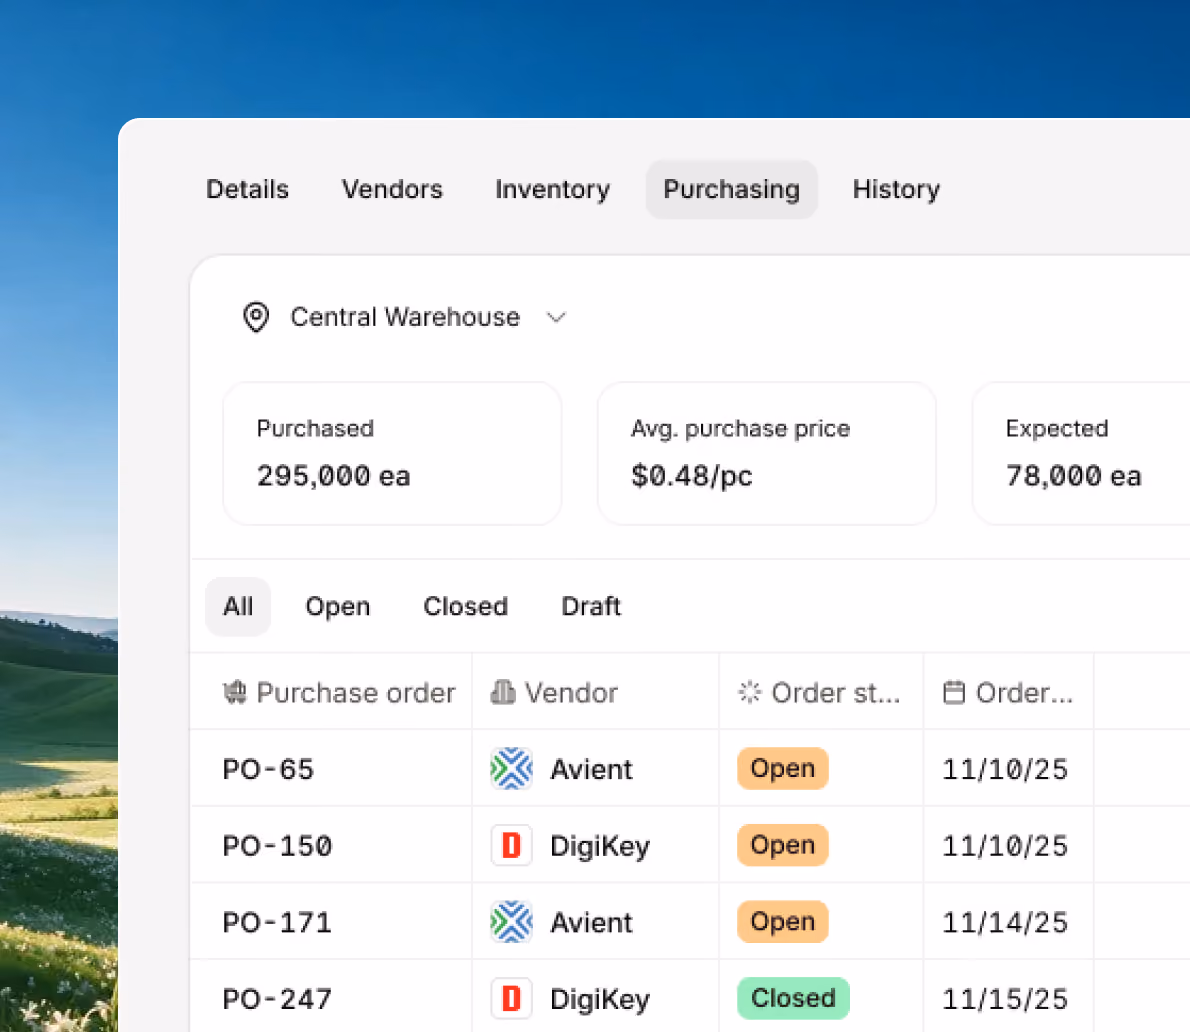1190x1032 pixels.
Task: Click the Purchased 295,000 ea card
Action: pos(392,453)
